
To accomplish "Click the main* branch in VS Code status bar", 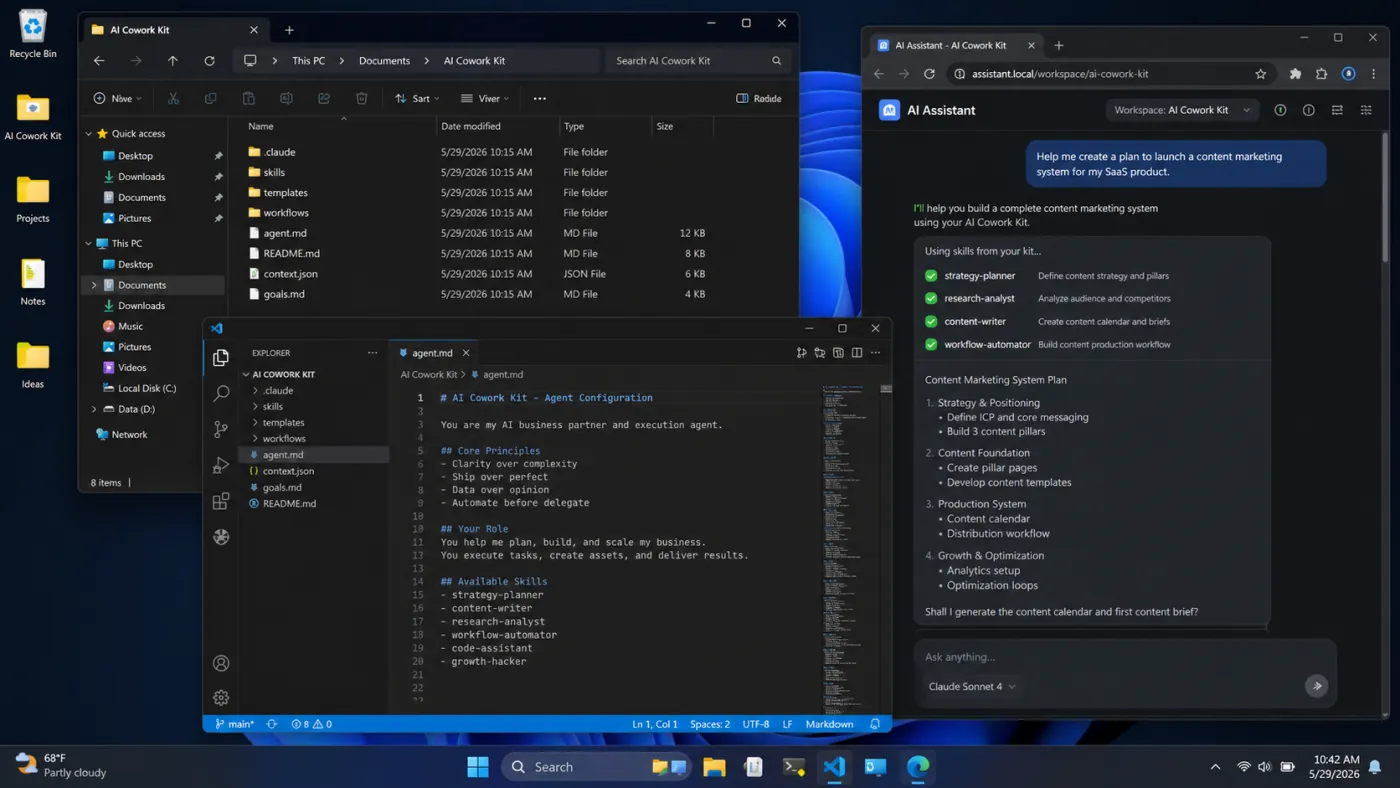I will (235, 724).
